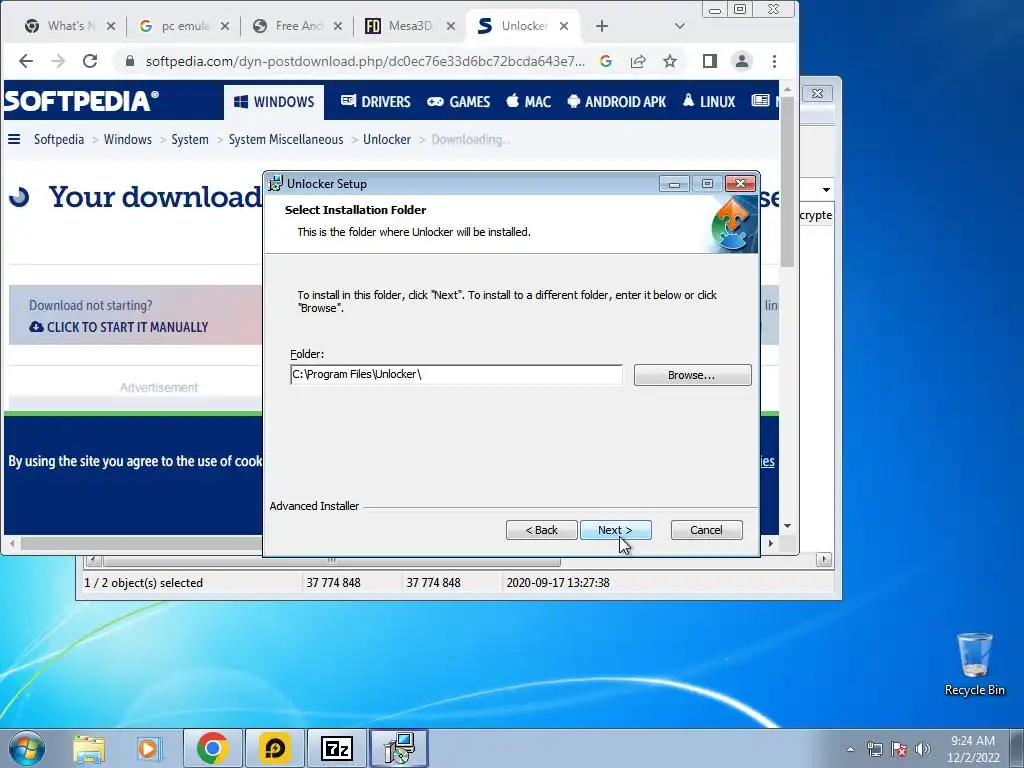Click network tray icon

pyautogui.click(x=874, y=749)
